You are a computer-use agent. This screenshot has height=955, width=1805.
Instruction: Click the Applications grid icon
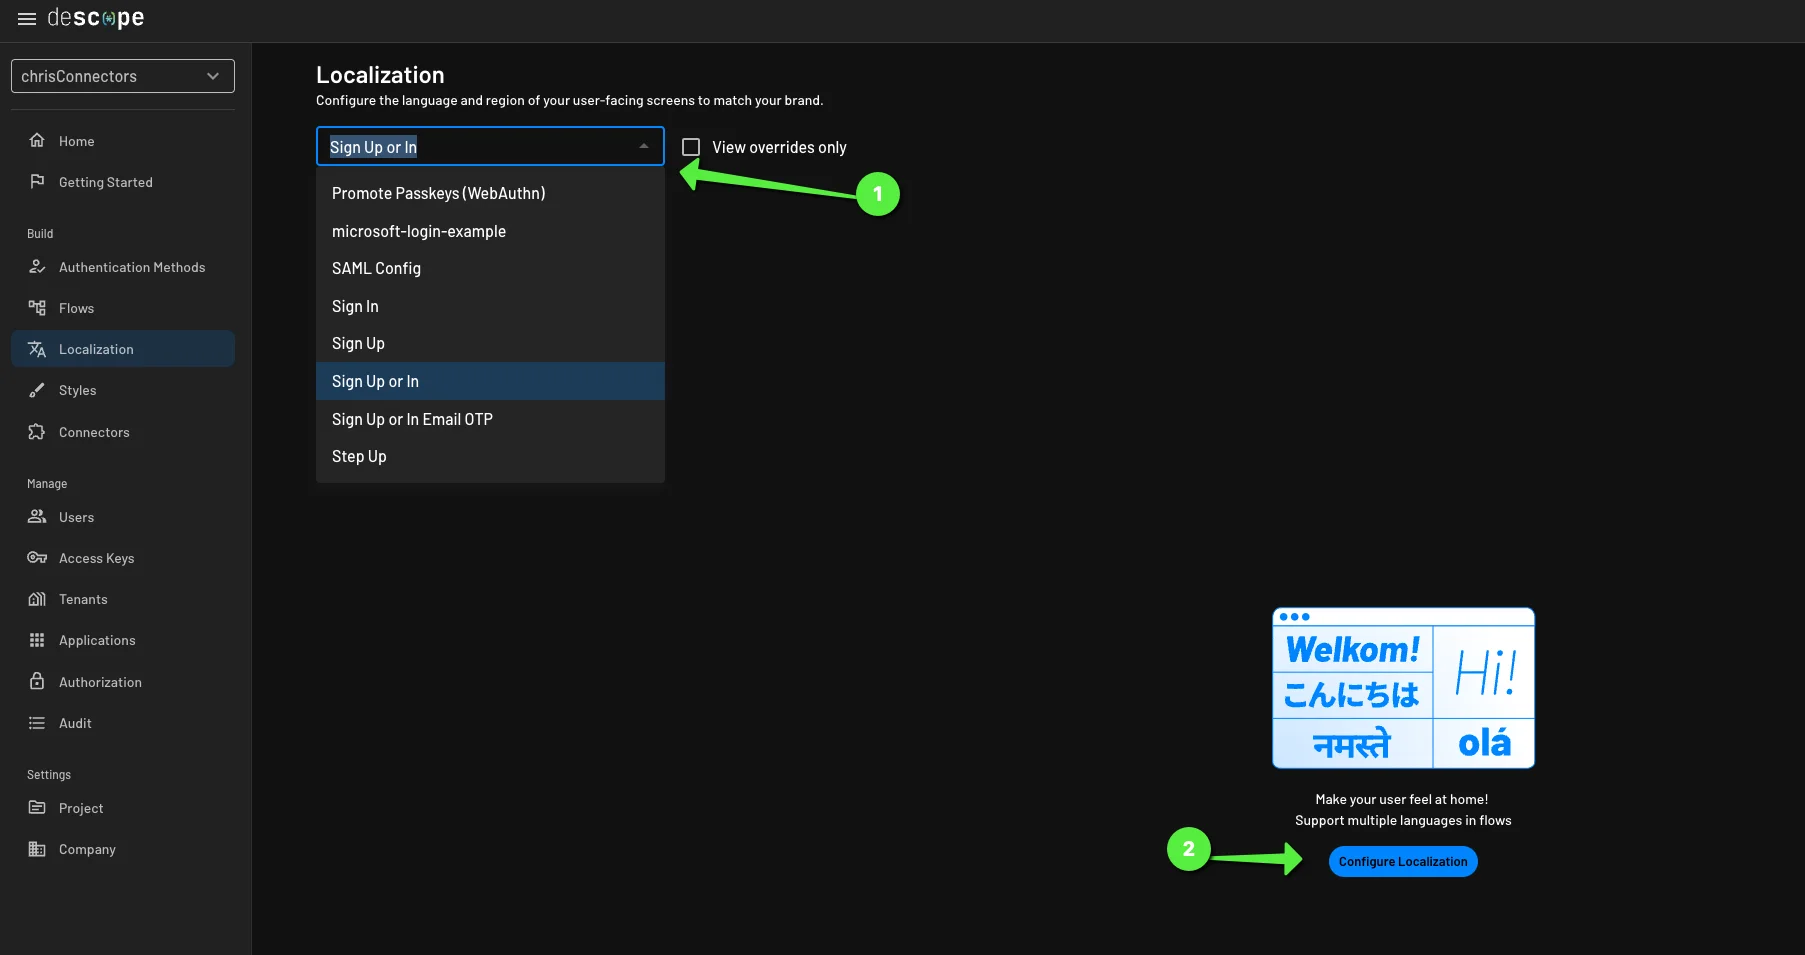[37, 640]
